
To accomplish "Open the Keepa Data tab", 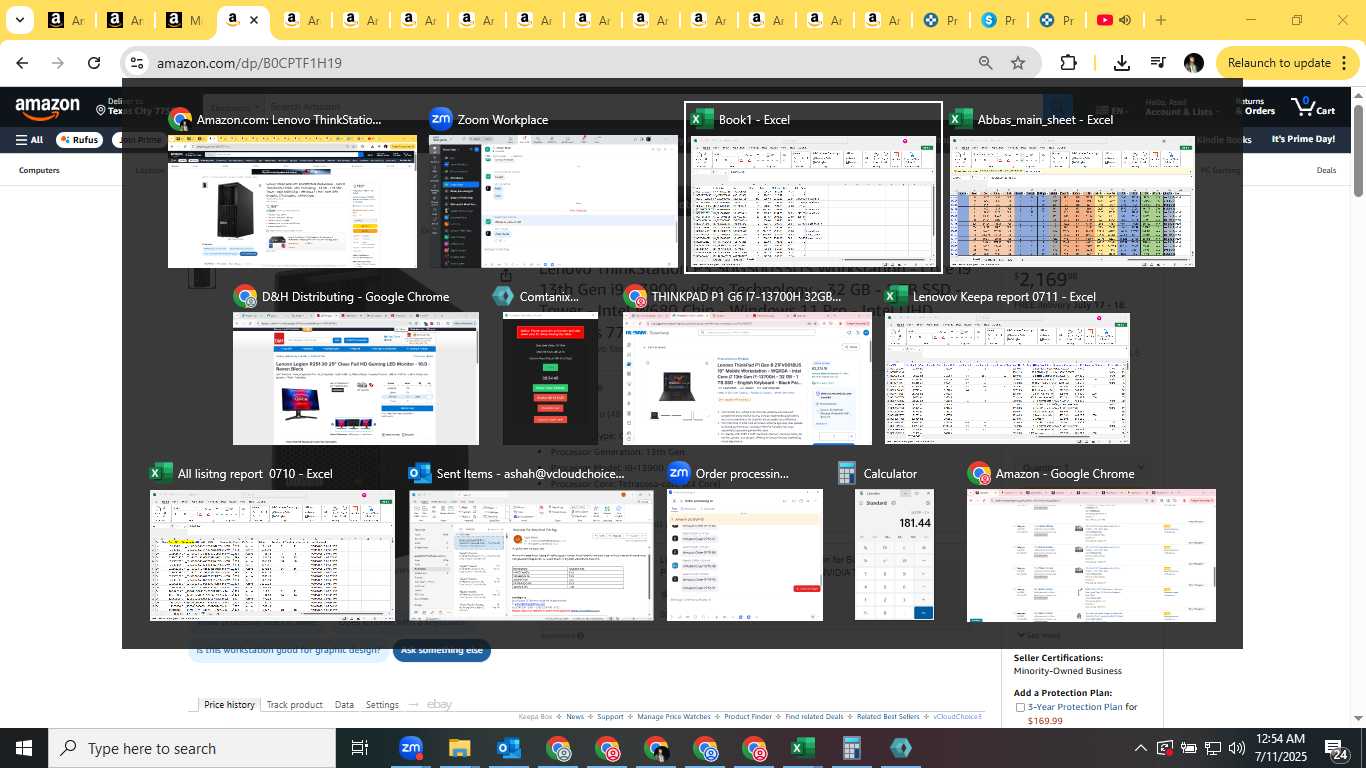I will (344, 705).
